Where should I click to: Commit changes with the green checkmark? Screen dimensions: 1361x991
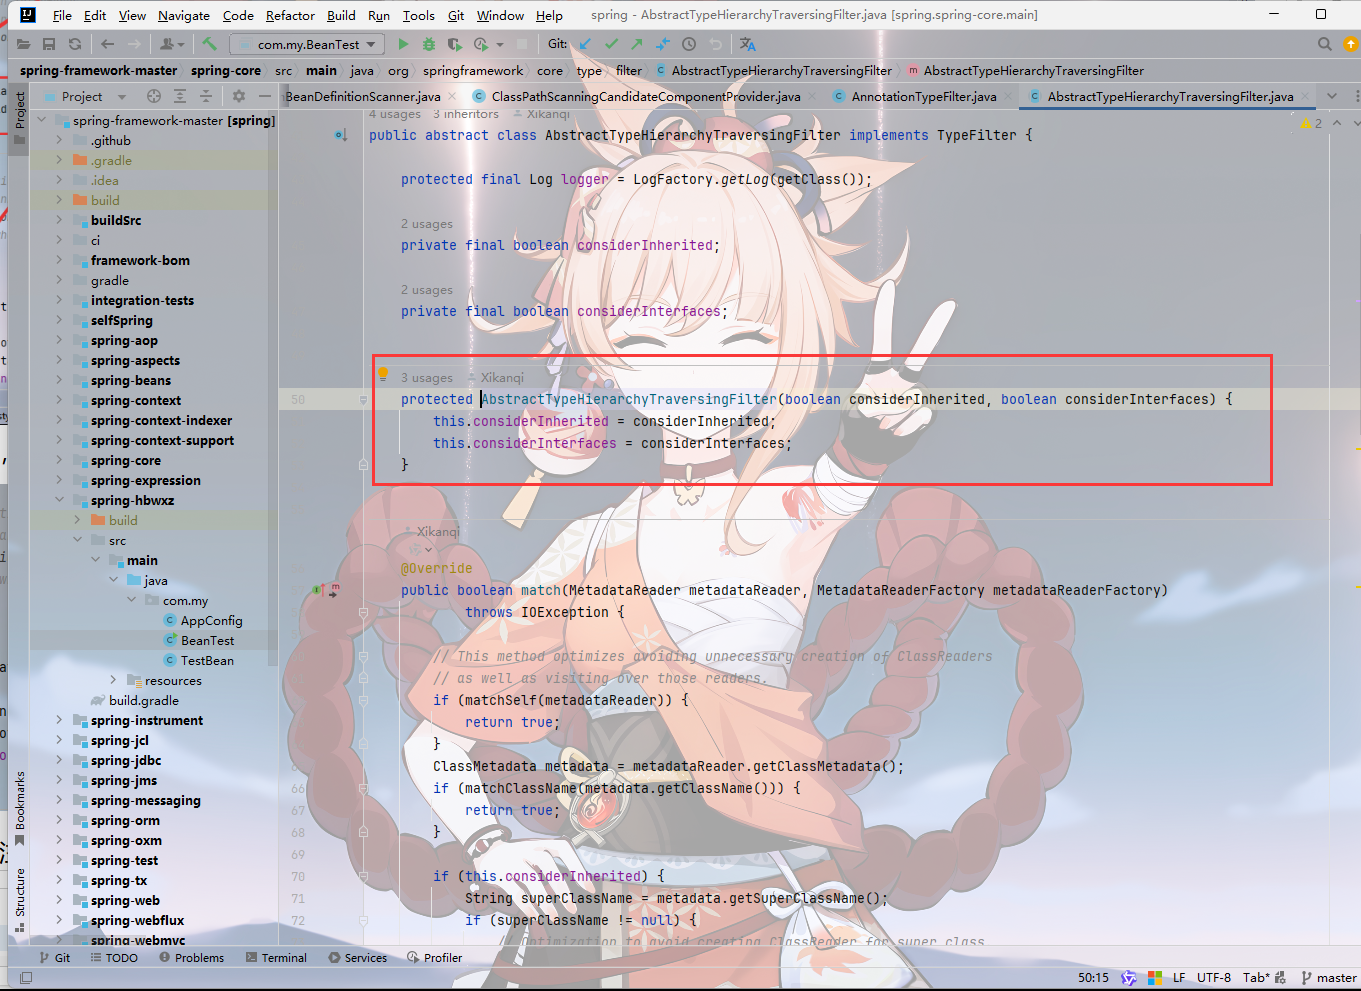click(611, 44)
